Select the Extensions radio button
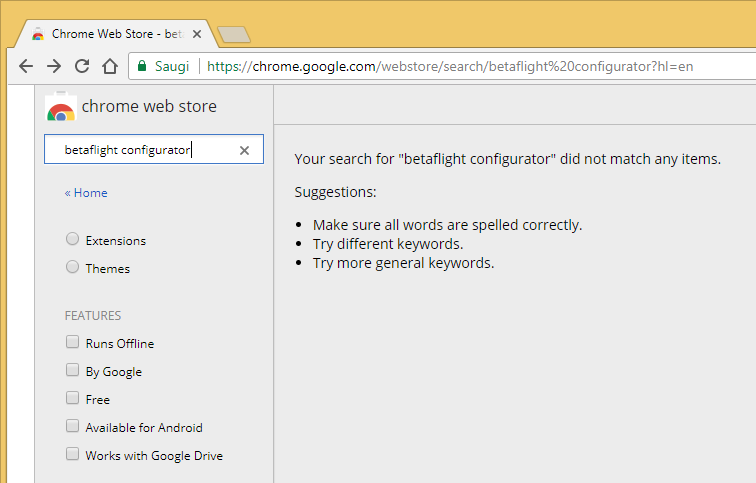The height and width of the screenshot is (483, 756). coord(72,239)
